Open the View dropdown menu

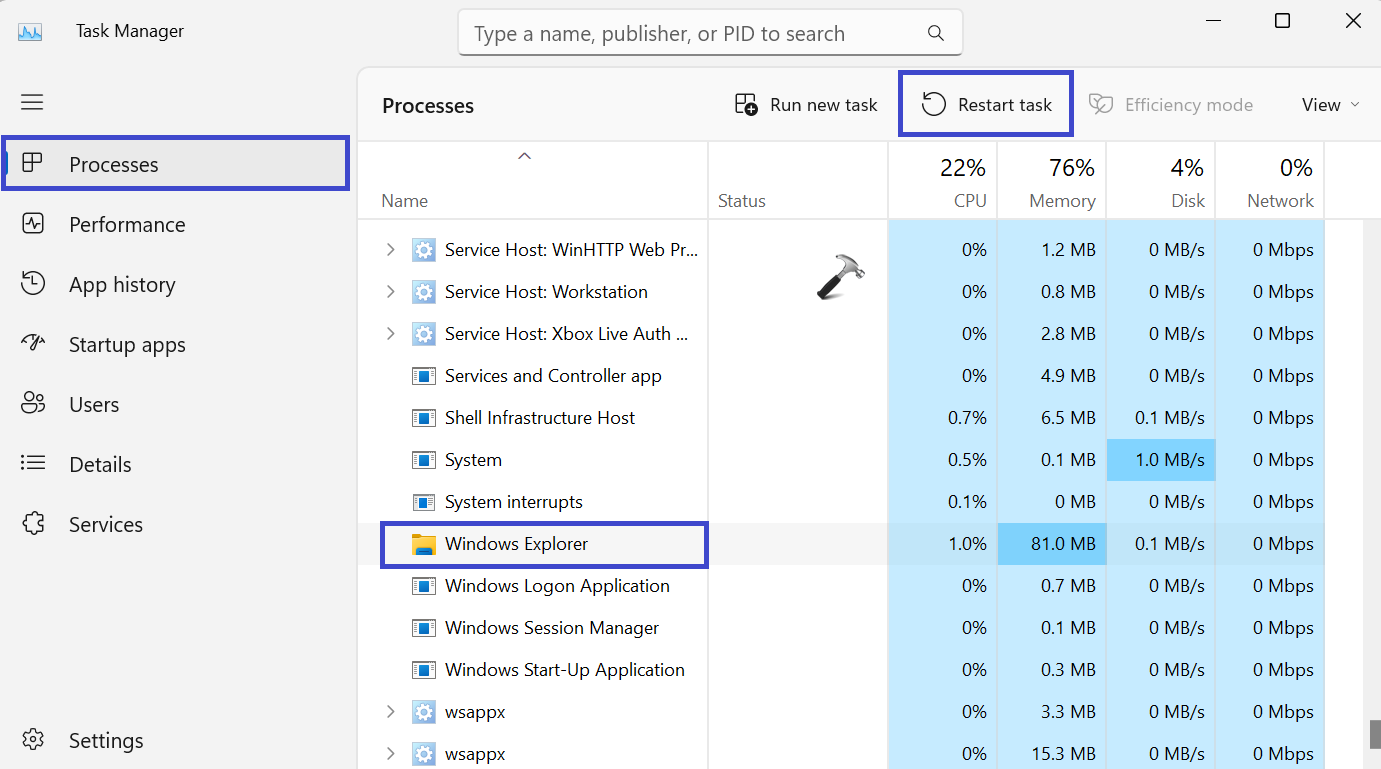(x=1330, y=105)
